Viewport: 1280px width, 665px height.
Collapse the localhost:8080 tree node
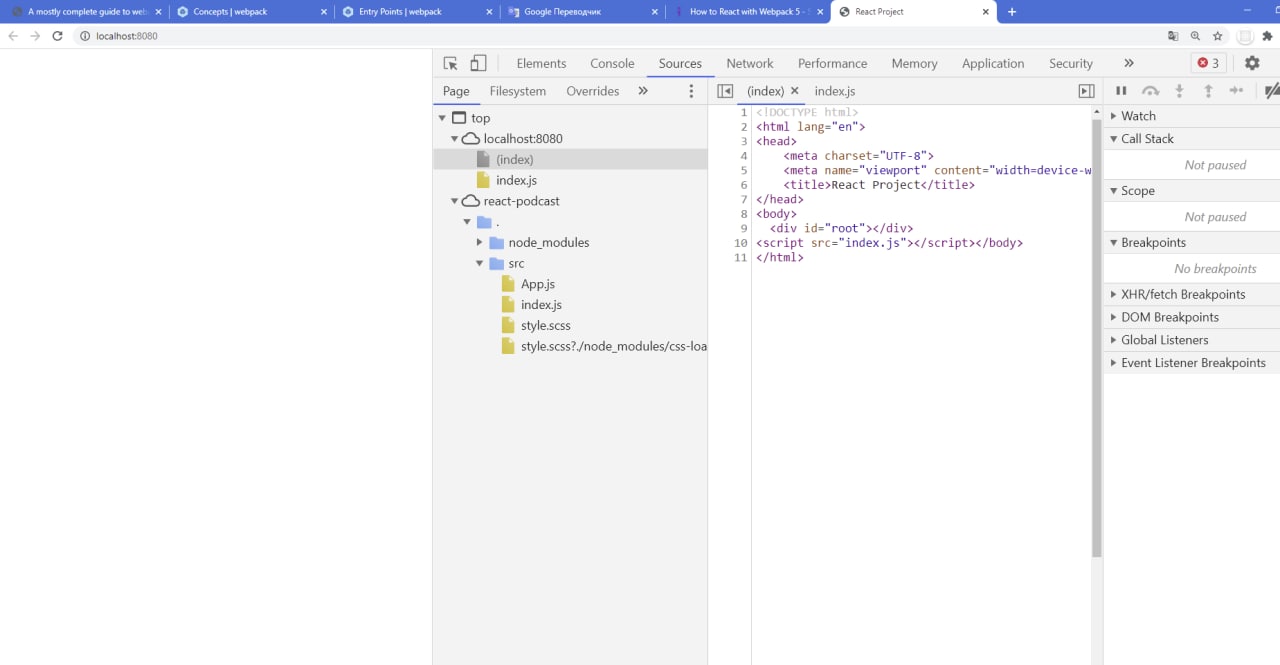click(x=454, y=139)
